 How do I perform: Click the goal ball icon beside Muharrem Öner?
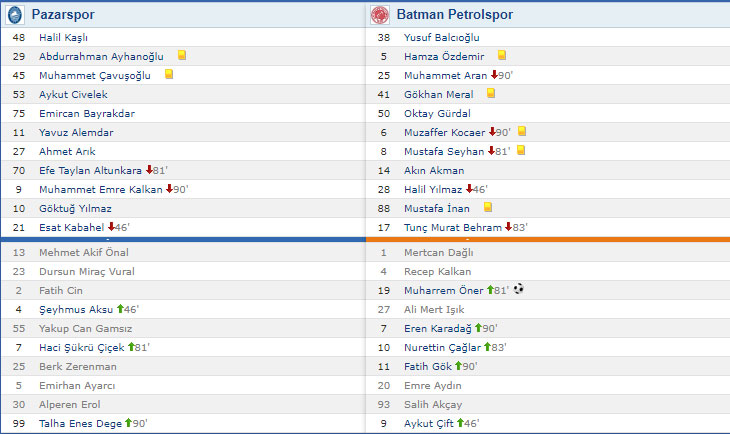[x=518, y=290]
